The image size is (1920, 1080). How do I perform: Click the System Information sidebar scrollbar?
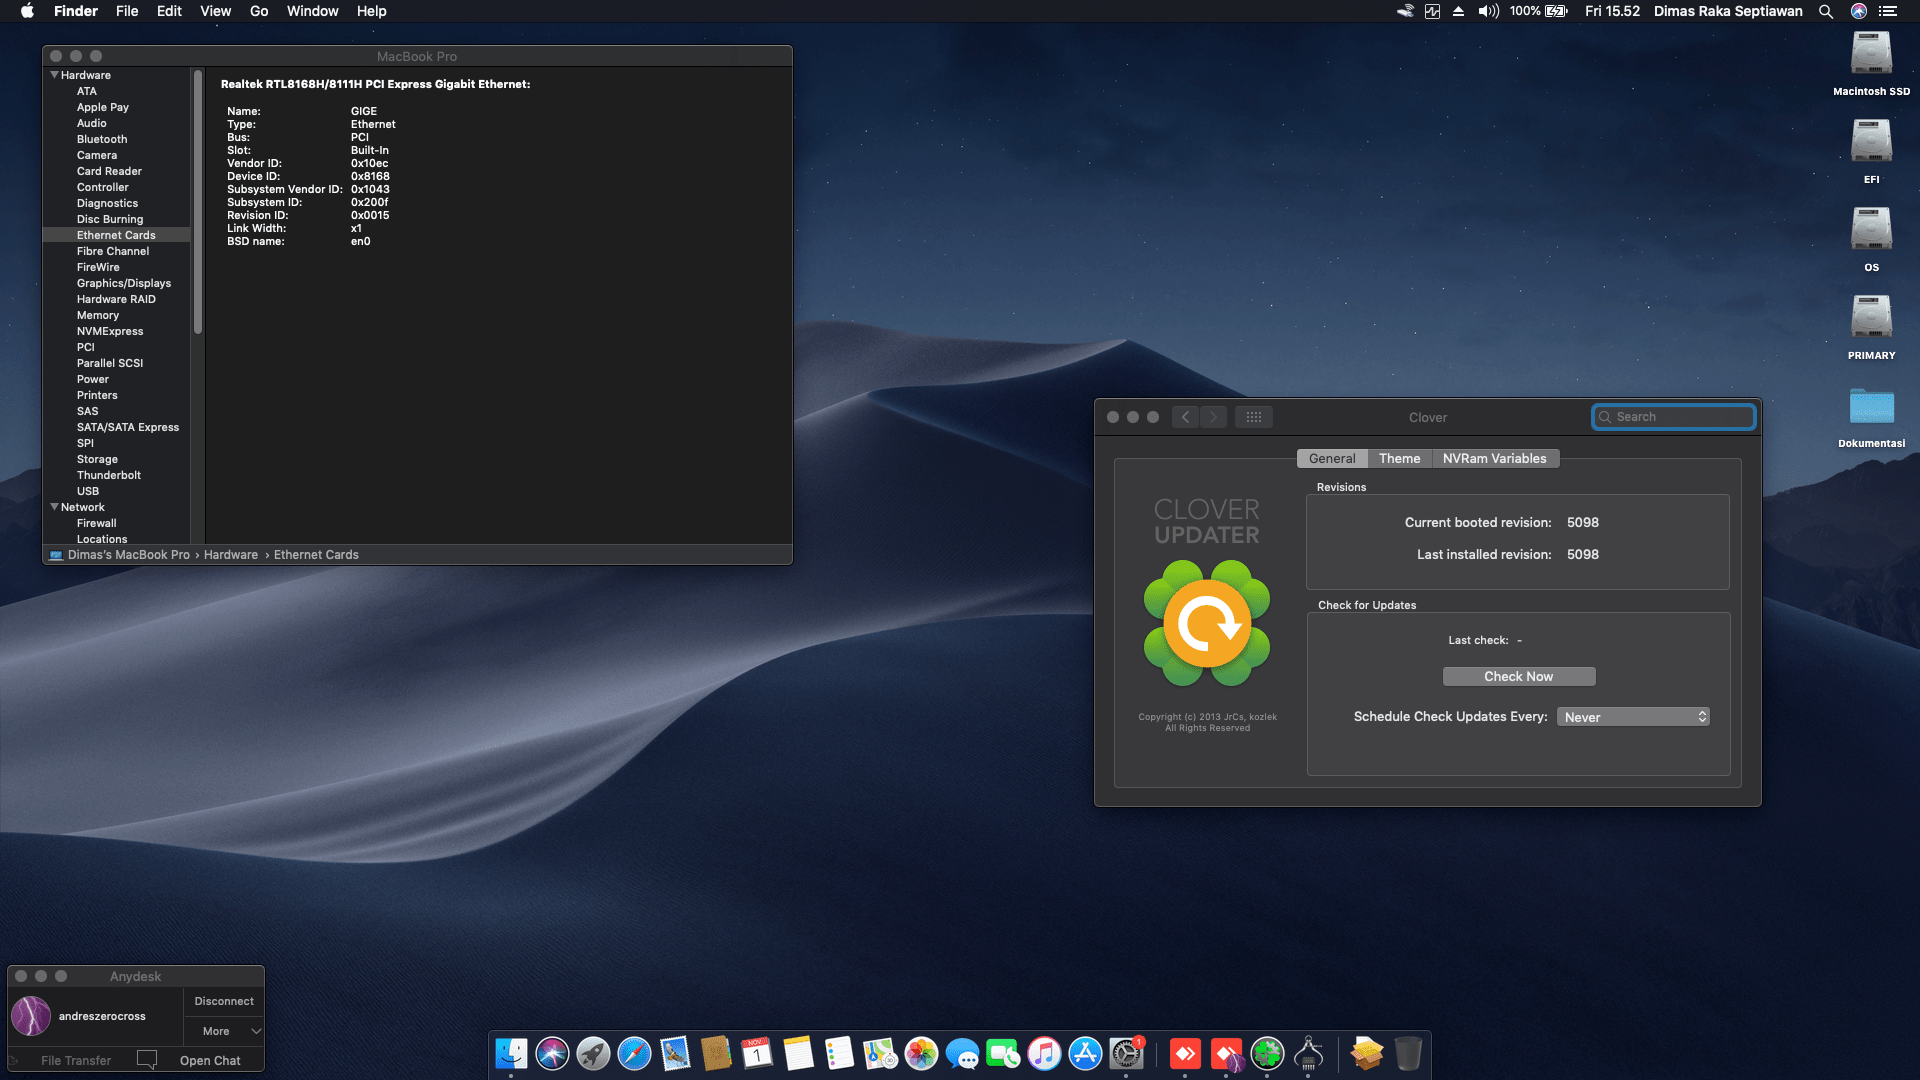(x=198, y=202)
